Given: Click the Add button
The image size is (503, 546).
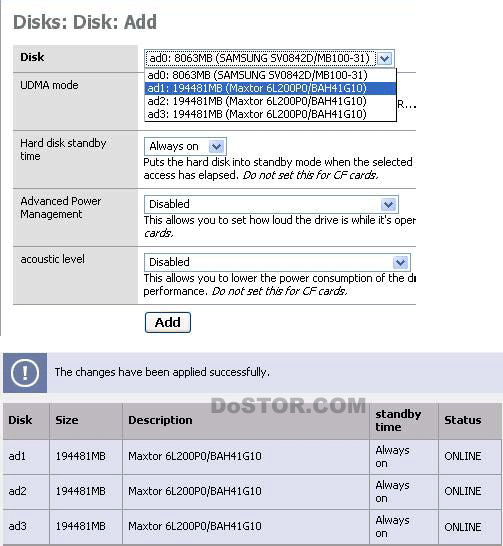Looking at the screenshot, I should coord(168,322).
